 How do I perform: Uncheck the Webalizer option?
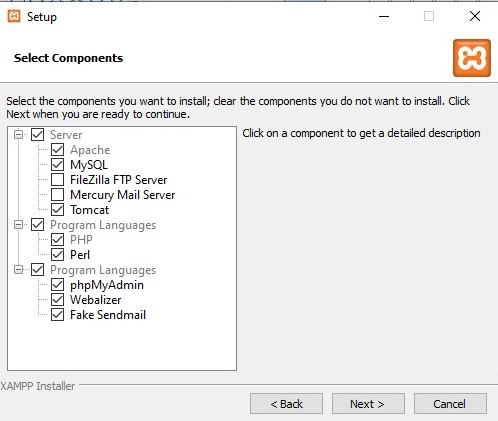58,300
